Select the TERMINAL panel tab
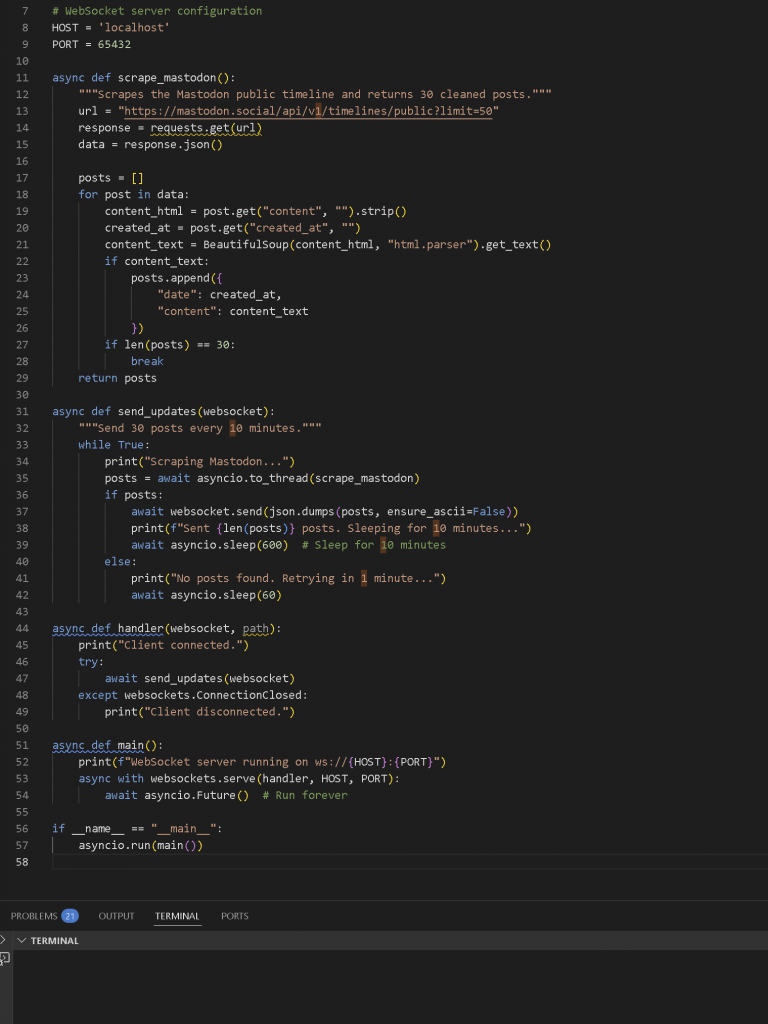768x1024 pixels. click(177, 916)
